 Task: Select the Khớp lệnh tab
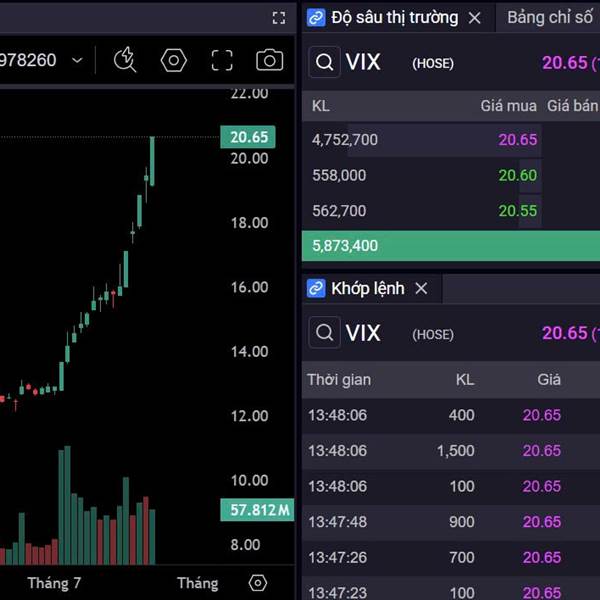pyautogui.click(x=368, y=288)
